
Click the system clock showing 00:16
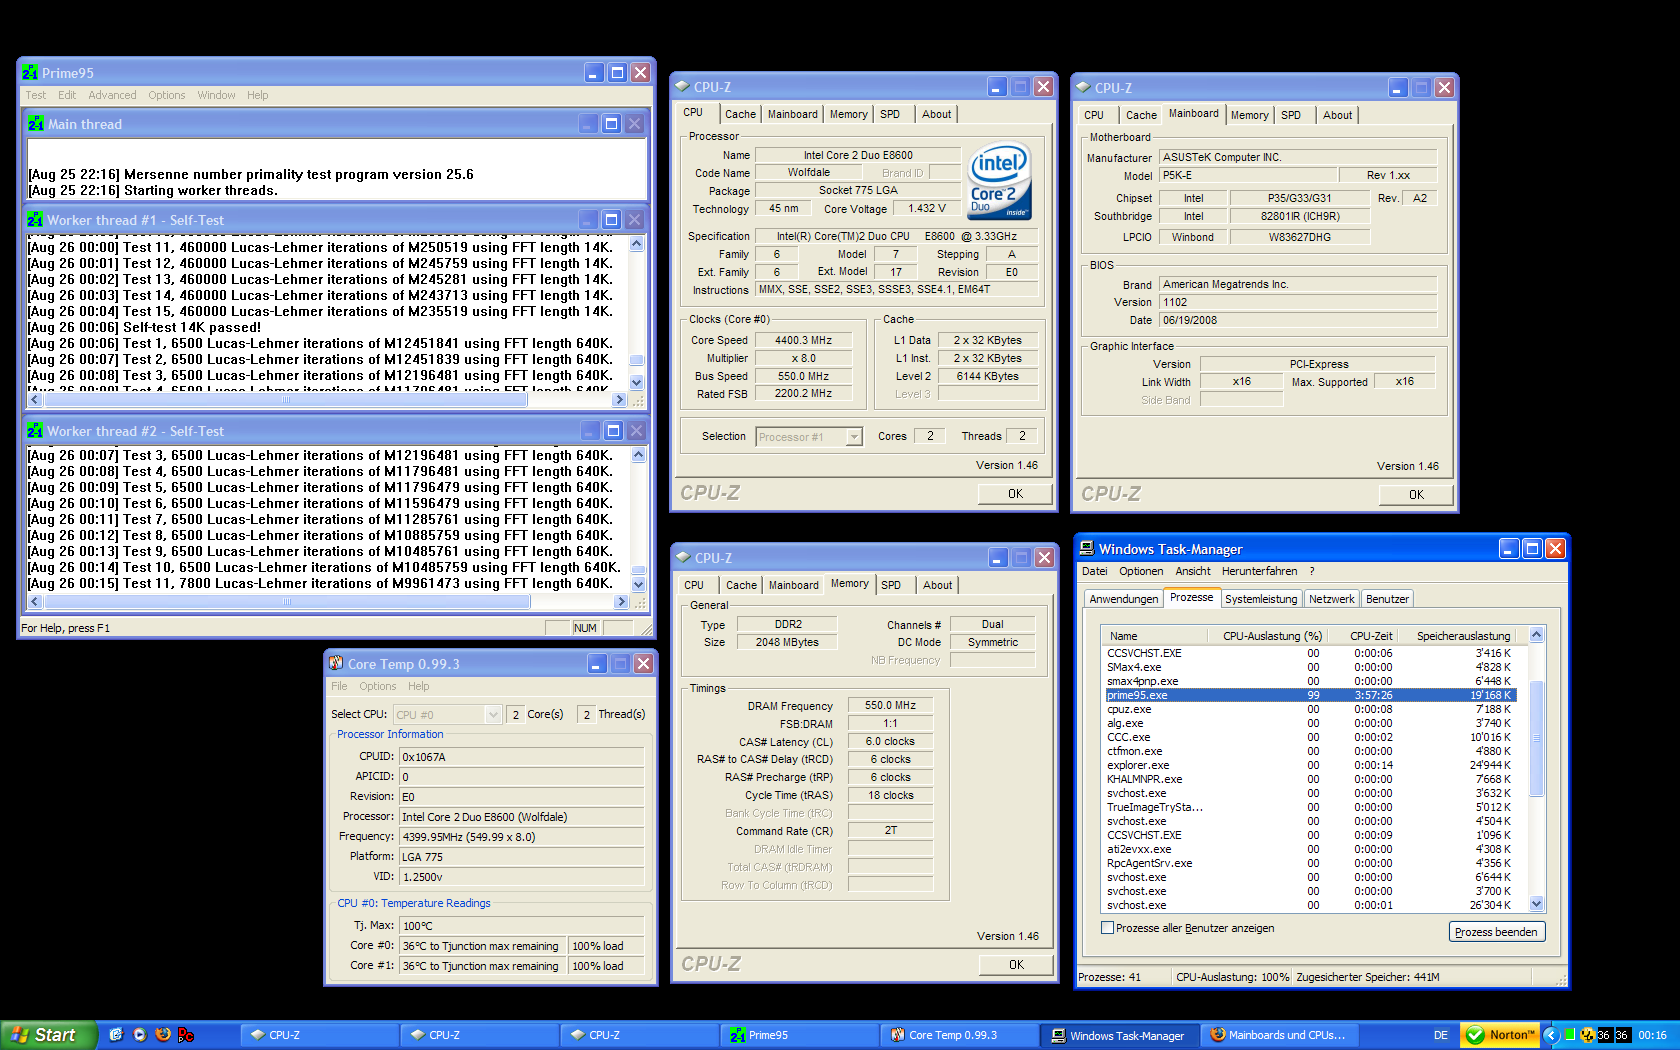coord(1652,1035)
